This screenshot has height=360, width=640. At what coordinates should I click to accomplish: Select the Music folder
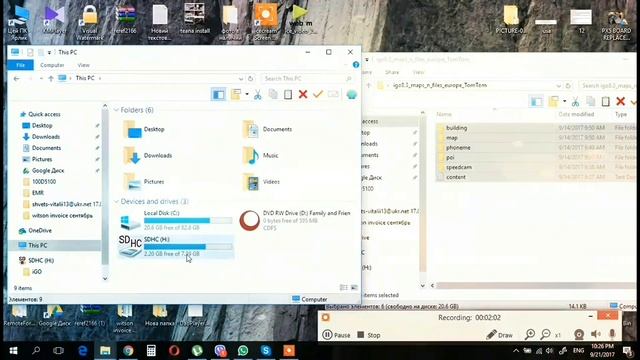(260, 156)
